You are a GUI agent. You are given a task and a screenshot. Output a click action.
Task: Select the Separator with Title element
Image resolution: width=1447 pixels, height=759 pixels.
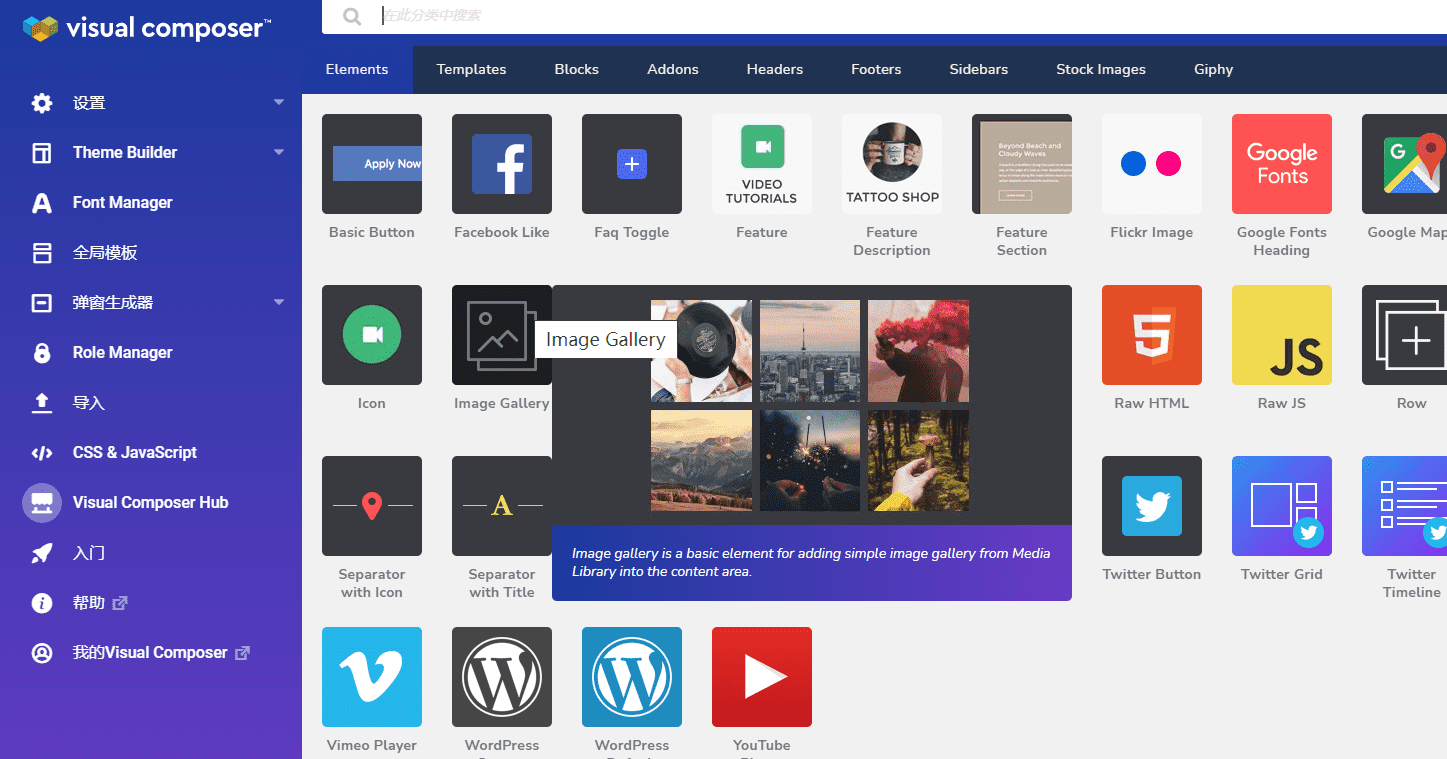502,506
